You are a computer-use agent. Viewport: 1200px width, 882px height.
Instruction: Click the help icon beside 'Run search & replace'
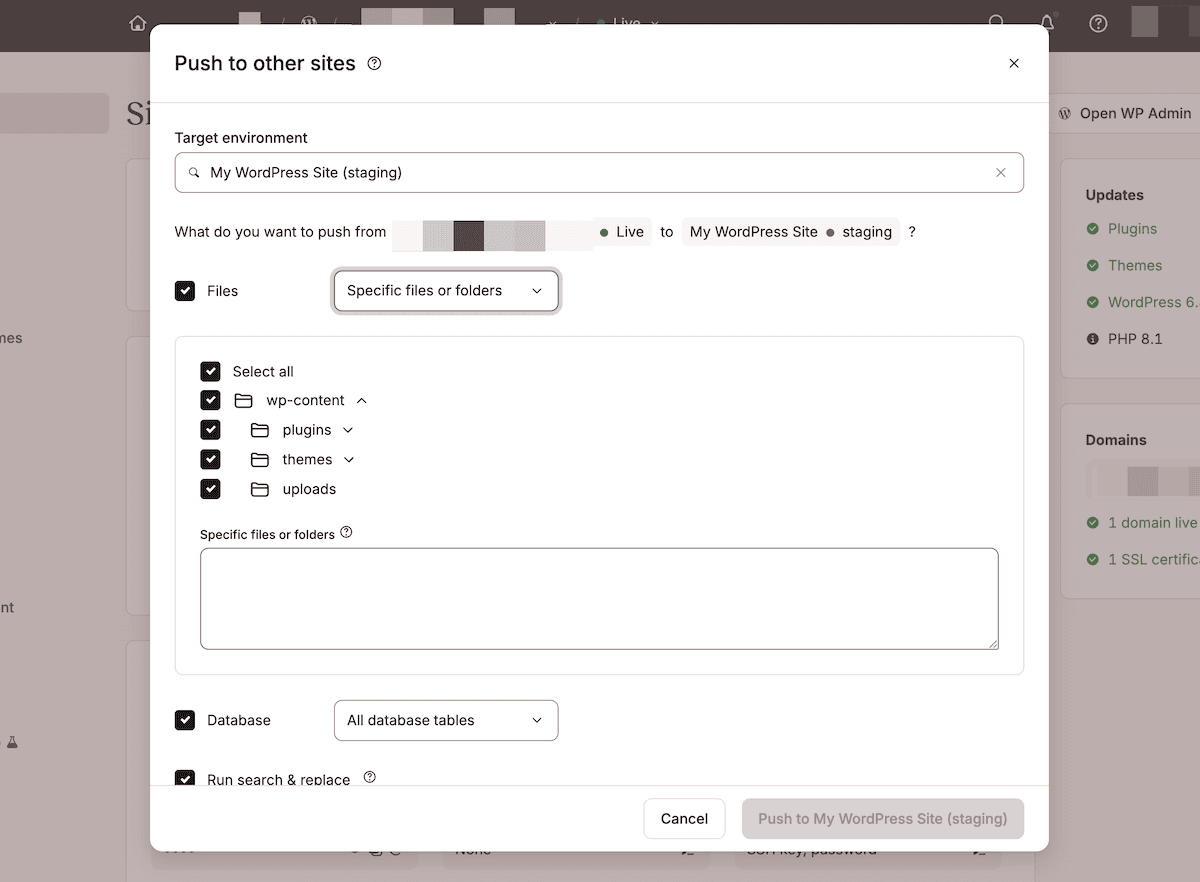pyautogui.click(x=369, y=777)
